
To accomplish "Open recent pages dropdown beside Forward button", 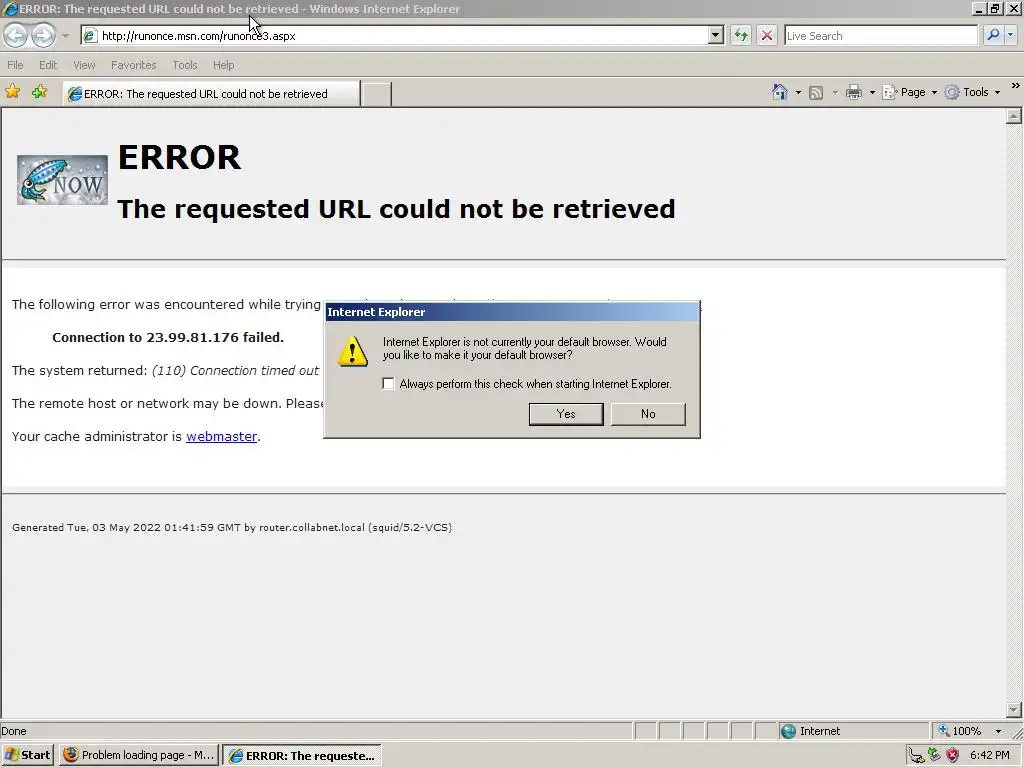I will pyautogui.click(x=65, y=36).
